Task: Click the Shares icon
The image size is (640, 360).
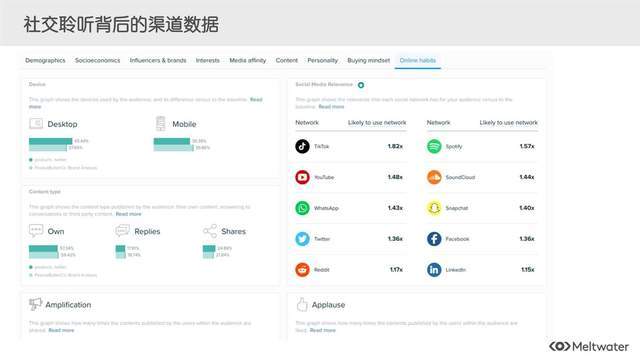Action: [x=210, y=231]
